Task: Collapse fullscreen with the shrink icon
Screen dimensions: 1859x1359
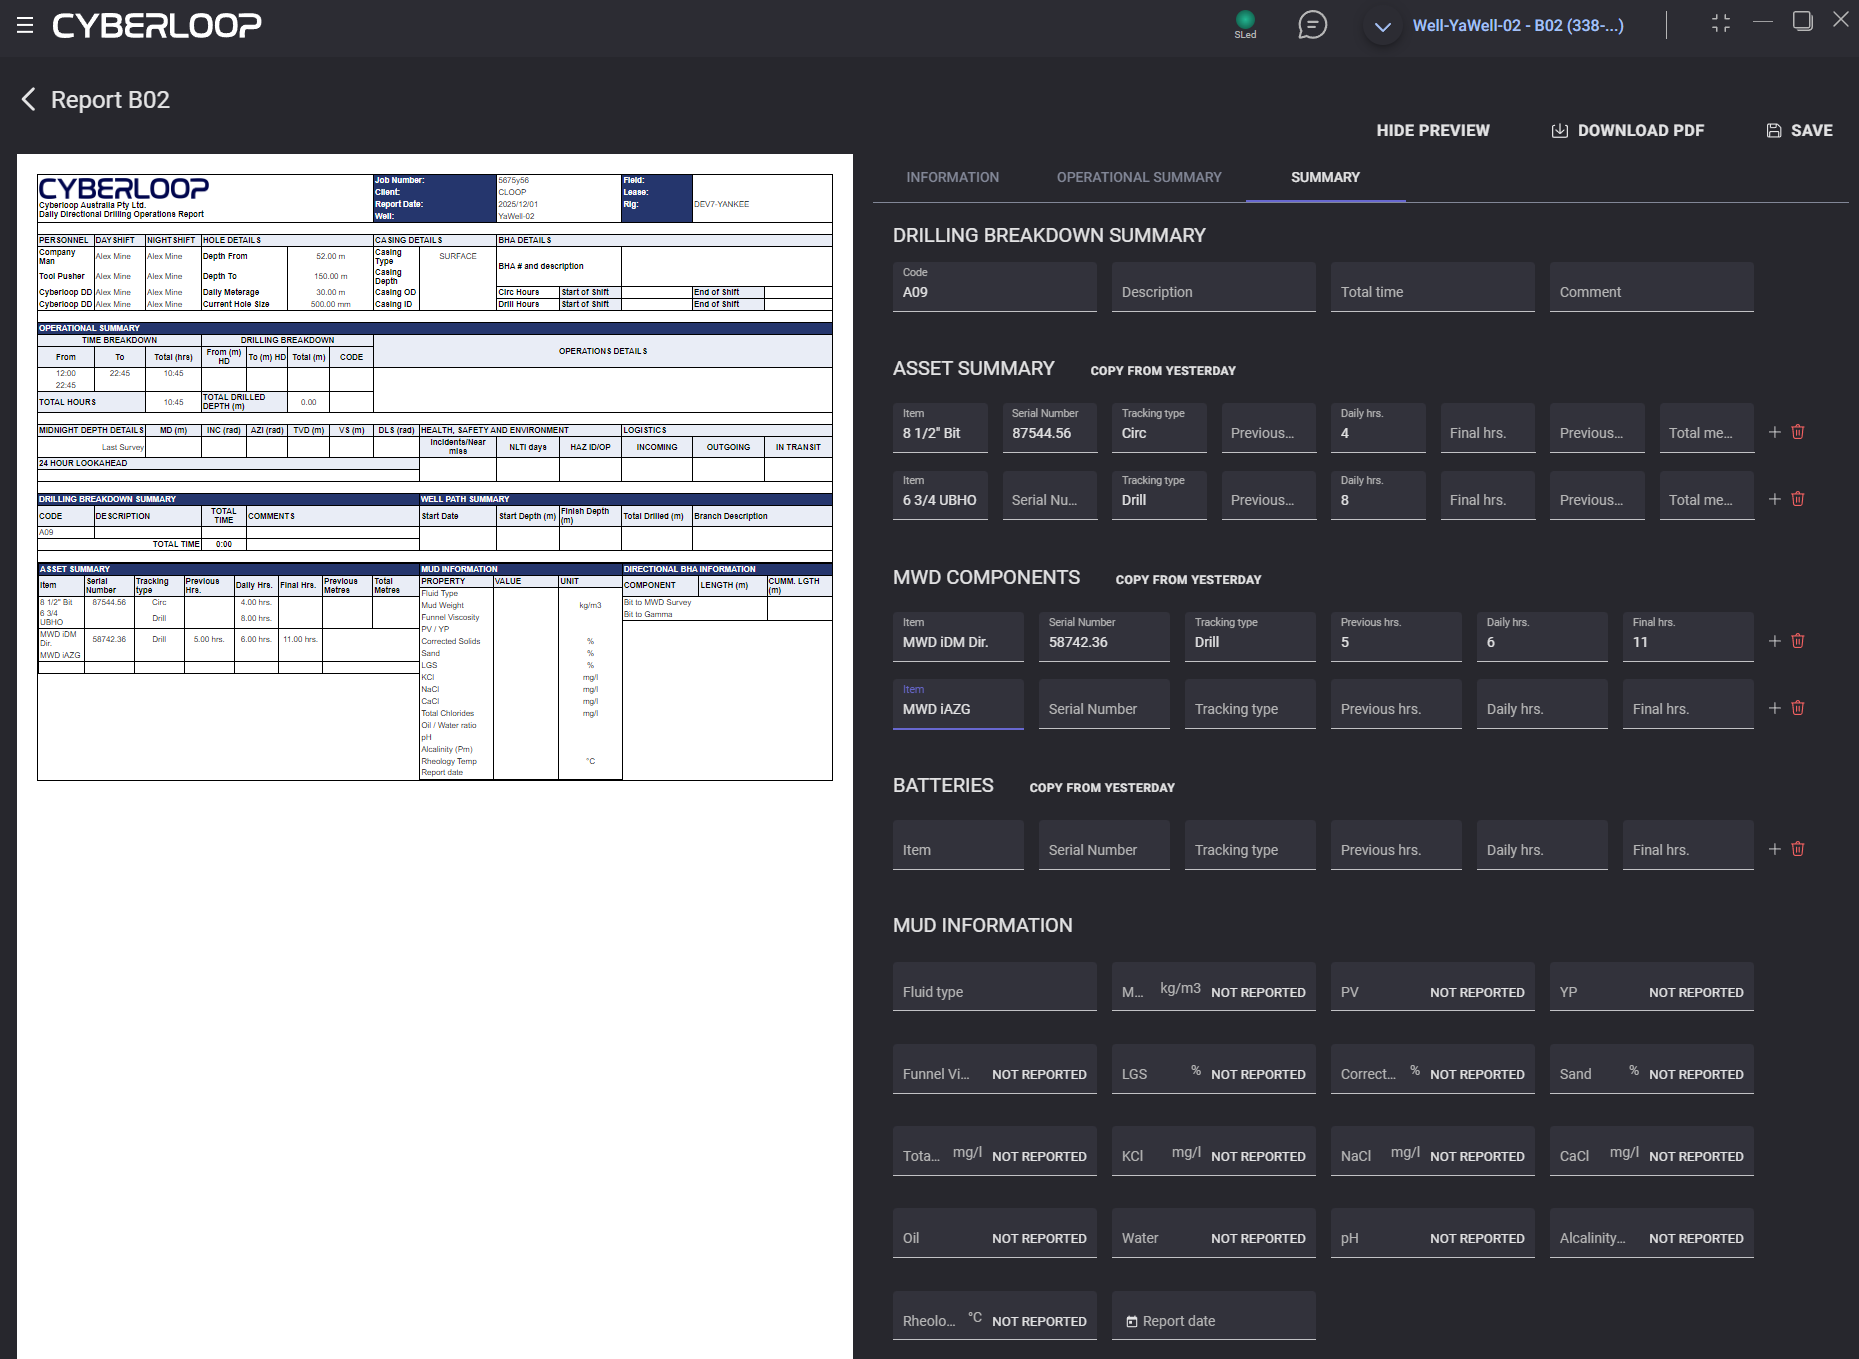Action: pyautogui.click(x=1720, y=24)
